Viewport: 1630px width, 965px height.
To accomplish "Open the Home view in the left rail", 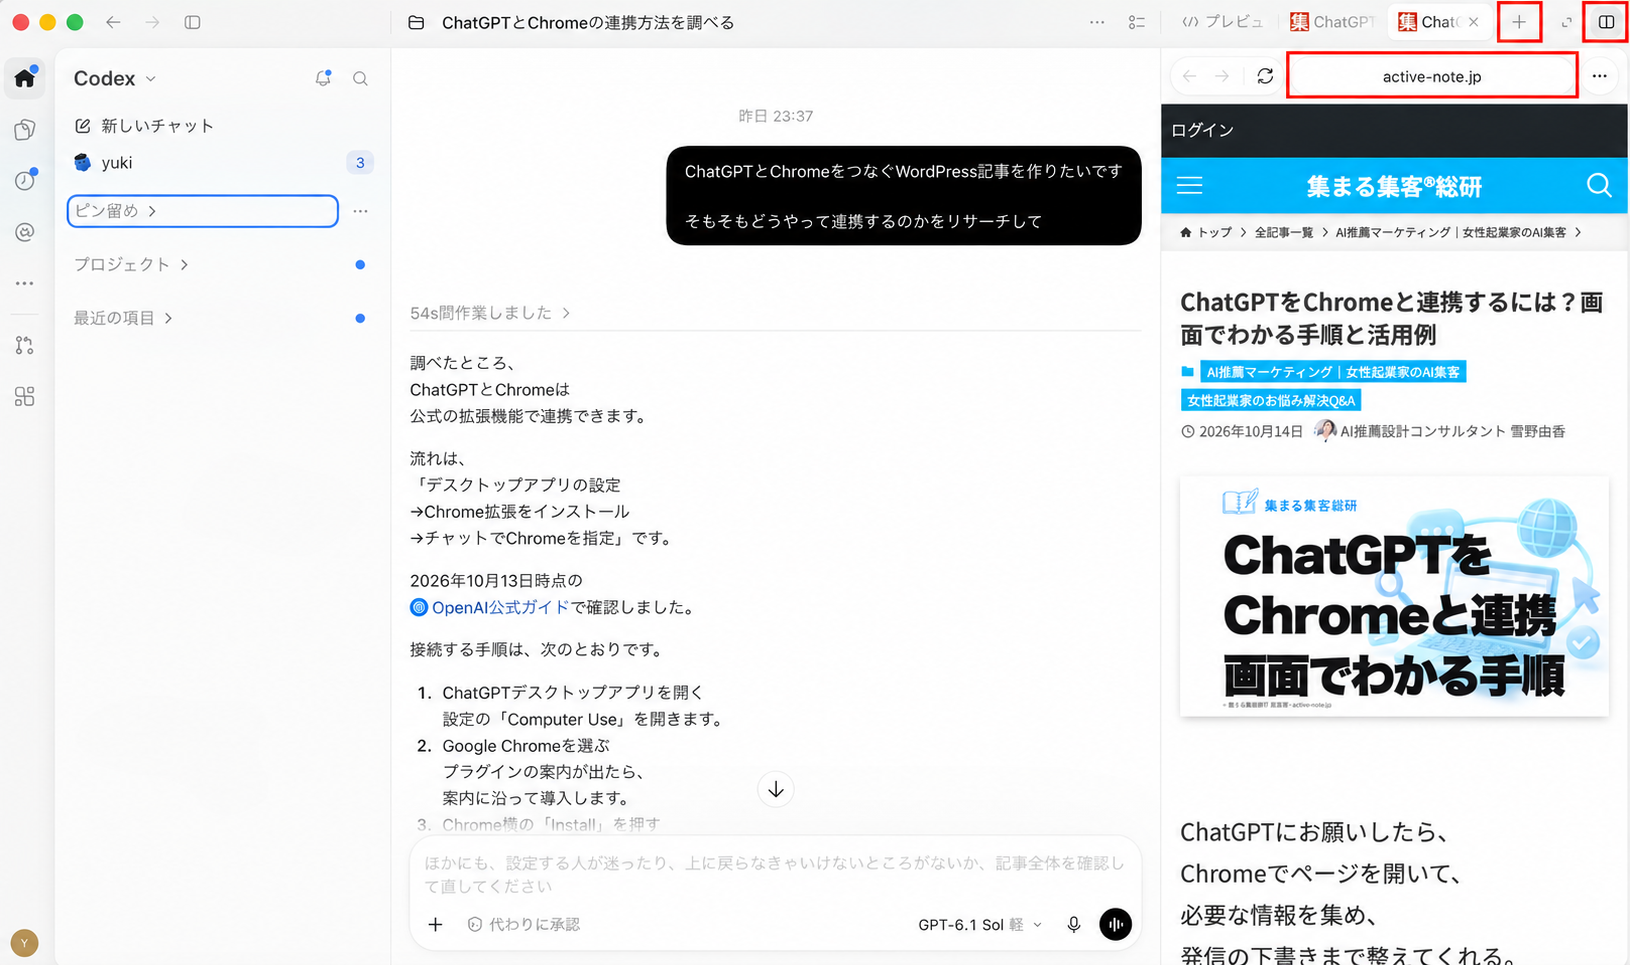I will [x=25, y=78].
